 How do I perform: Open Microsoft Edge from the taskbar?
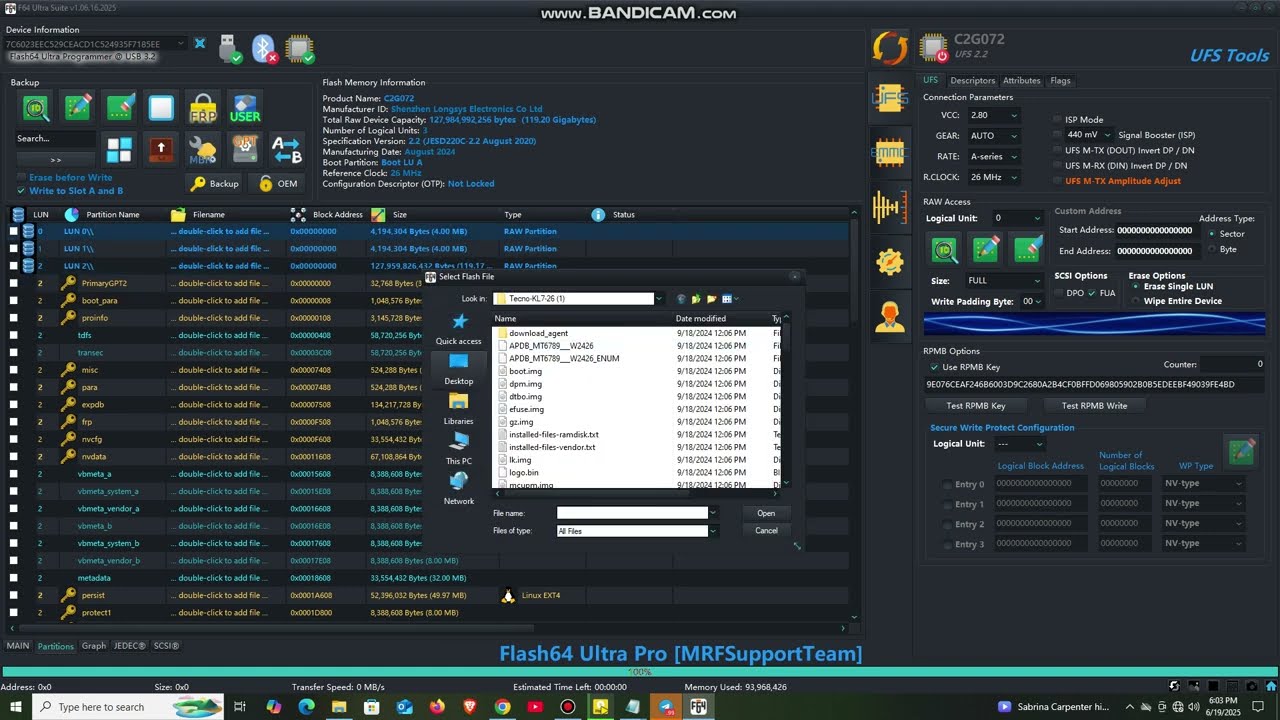pos(306,707)
